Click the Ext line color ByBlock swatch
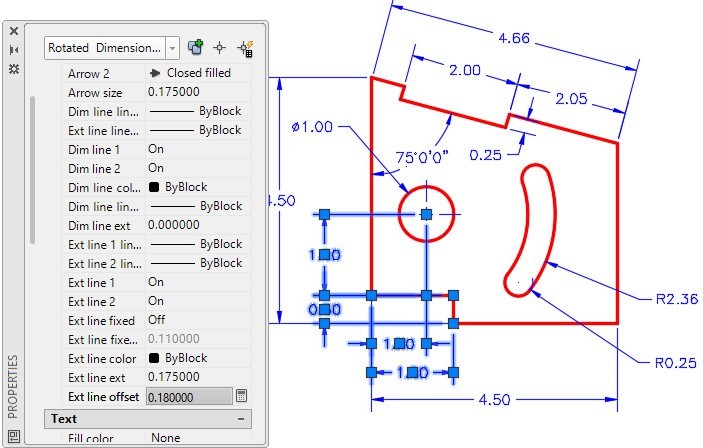Viewport: 703px width, 448px height. tap(155, 358)
